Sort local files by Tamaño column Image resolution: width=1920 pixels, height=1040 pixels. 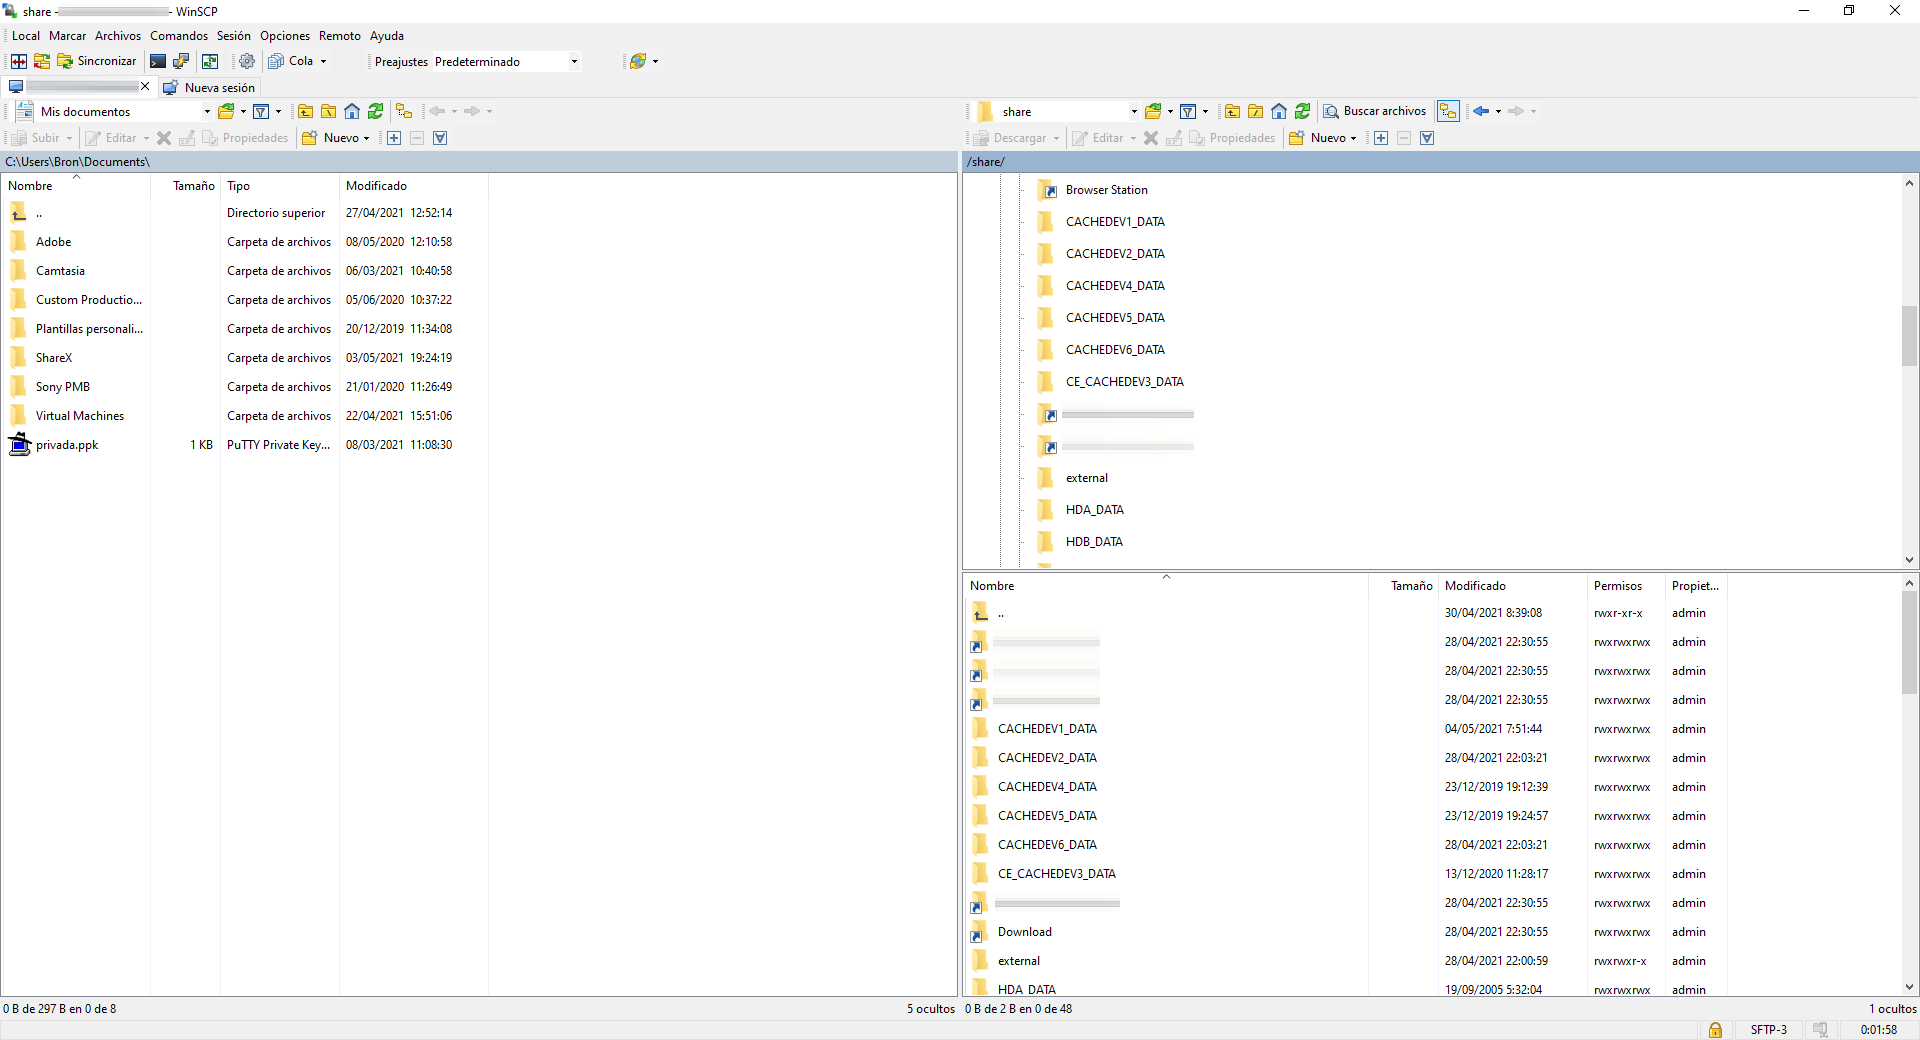pyautogui.click(x=185, y=186)
